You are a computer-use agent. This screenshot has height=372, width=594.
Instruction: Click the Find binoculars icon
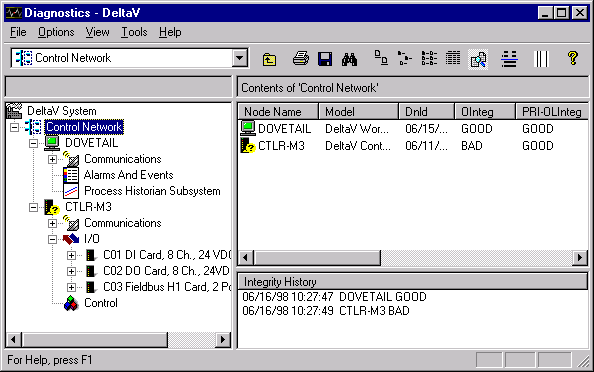coord(349,59)
